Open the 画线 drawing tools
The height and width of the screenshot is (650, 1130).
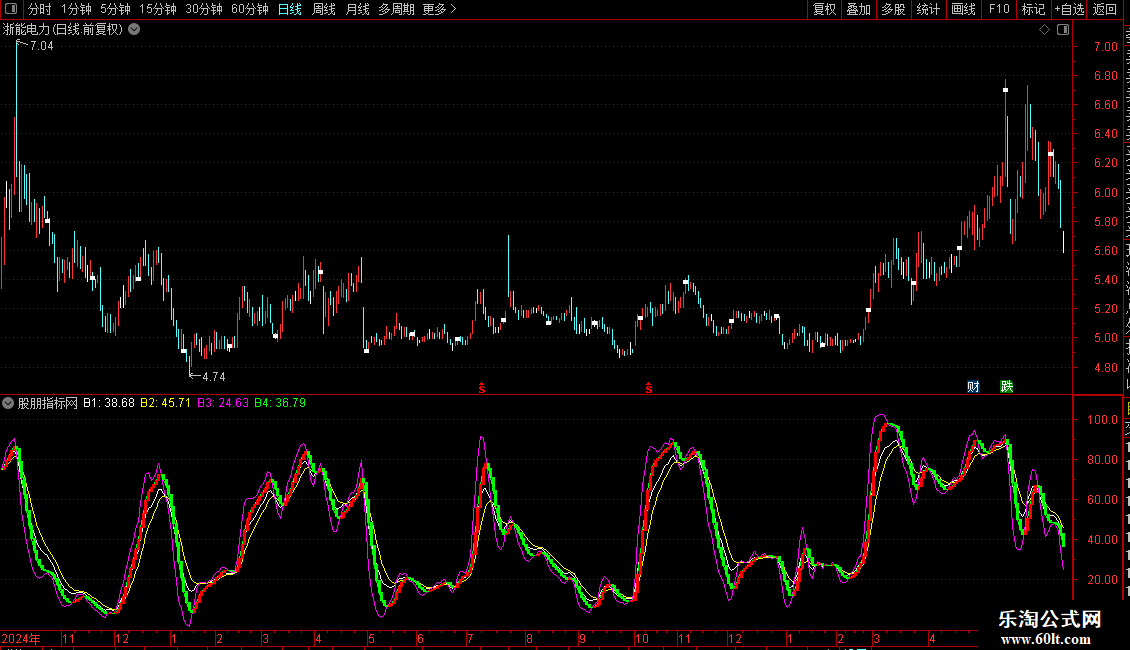click(964, 9)
